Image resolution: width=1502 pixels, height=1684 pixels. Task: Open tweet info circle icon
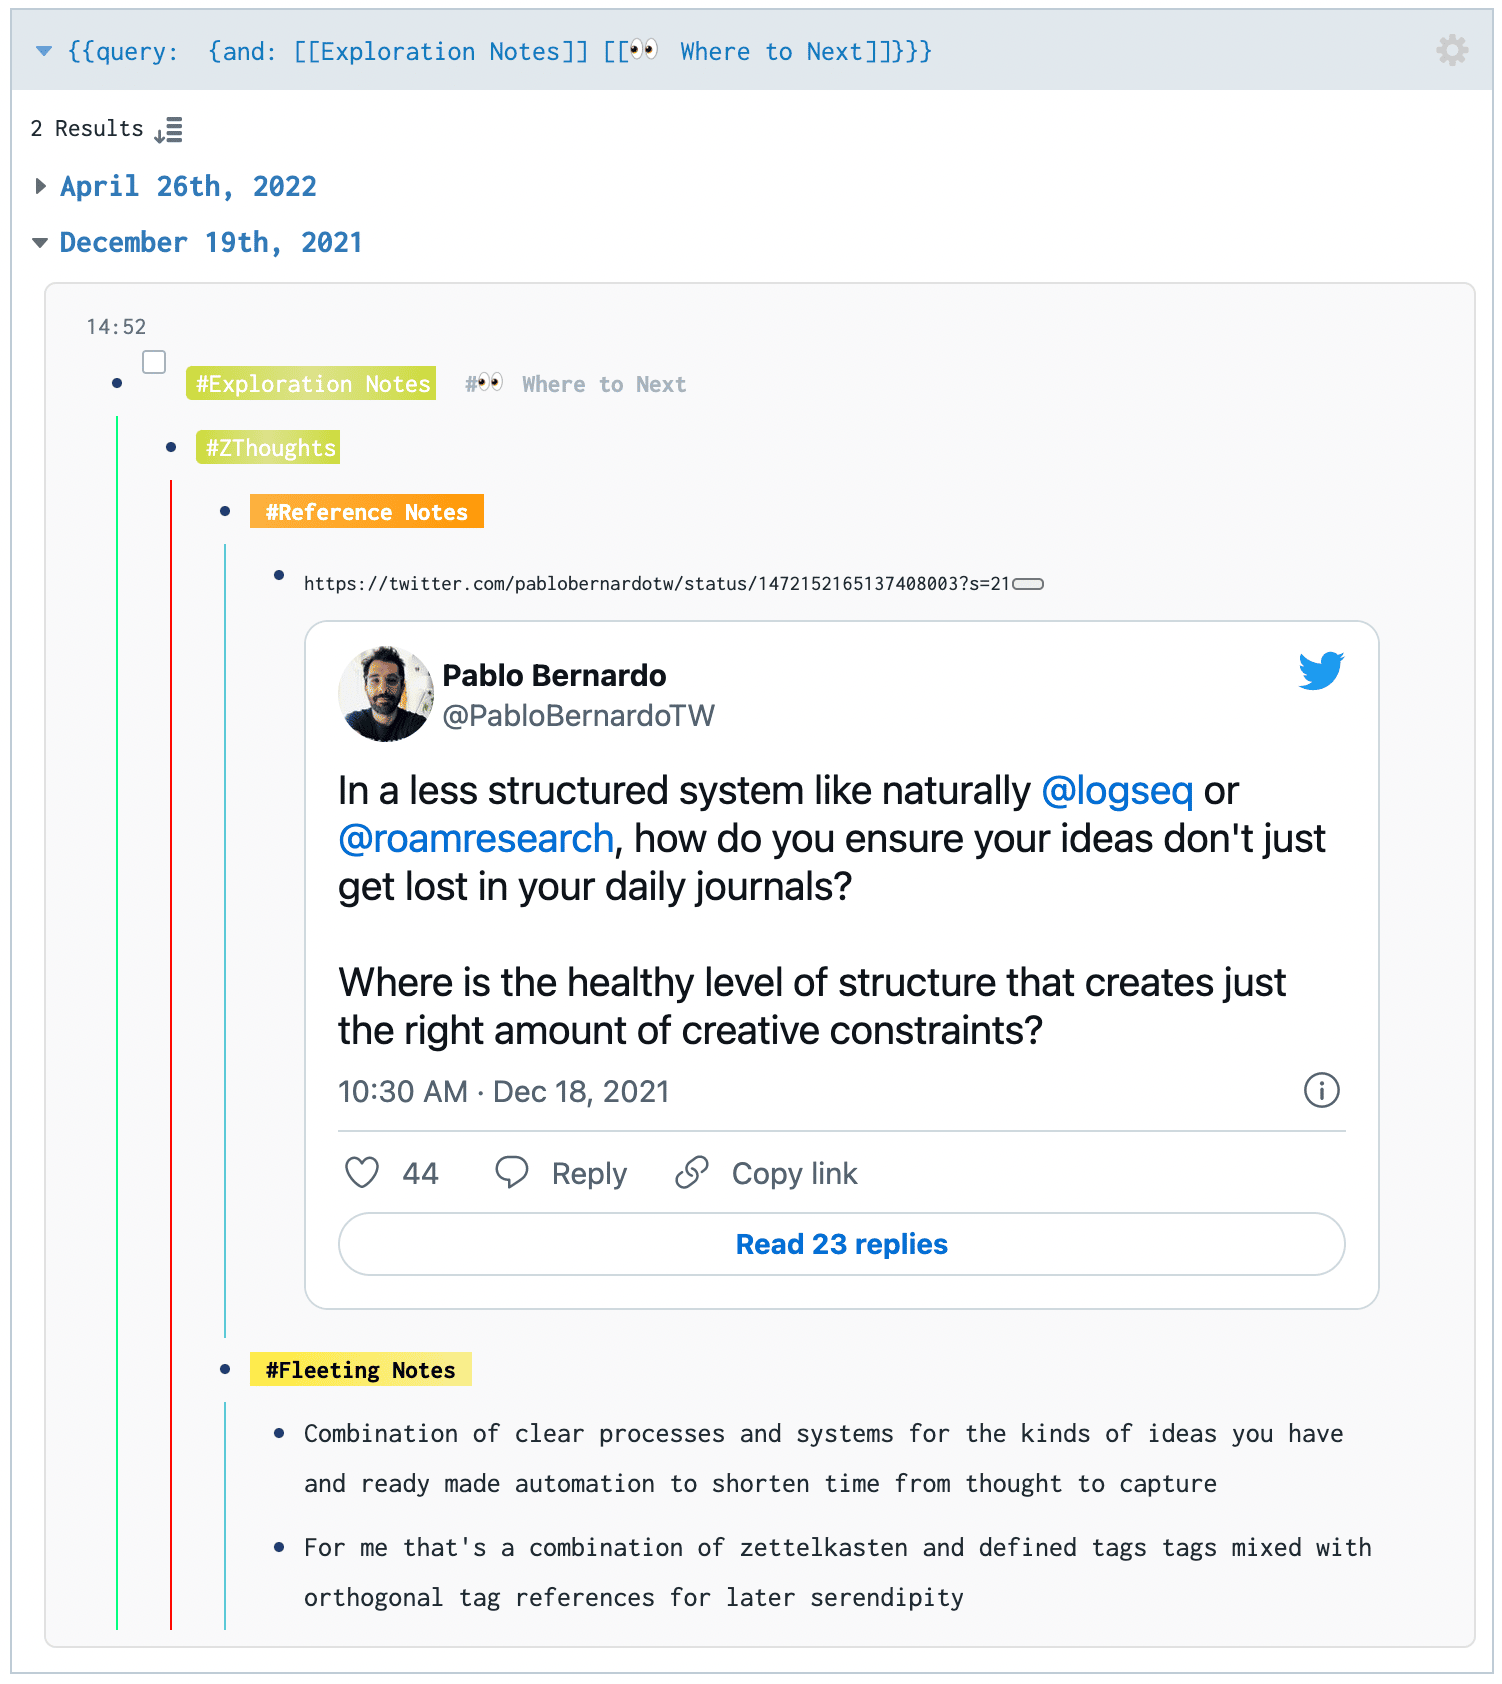click(x=1322, y=1090)
